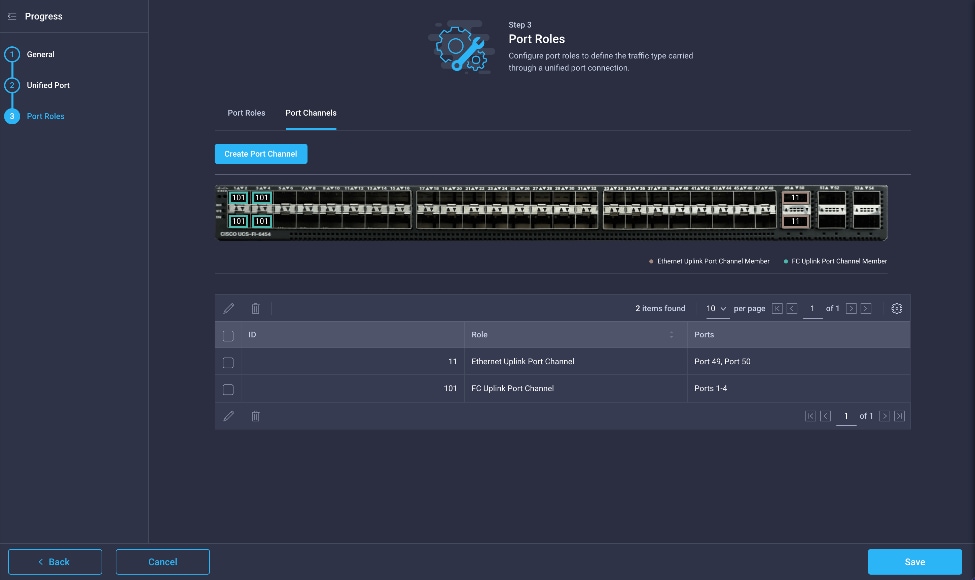The image size is (975, 580).
Task: Click delete trash icon below table
Action: click(256, 416)
